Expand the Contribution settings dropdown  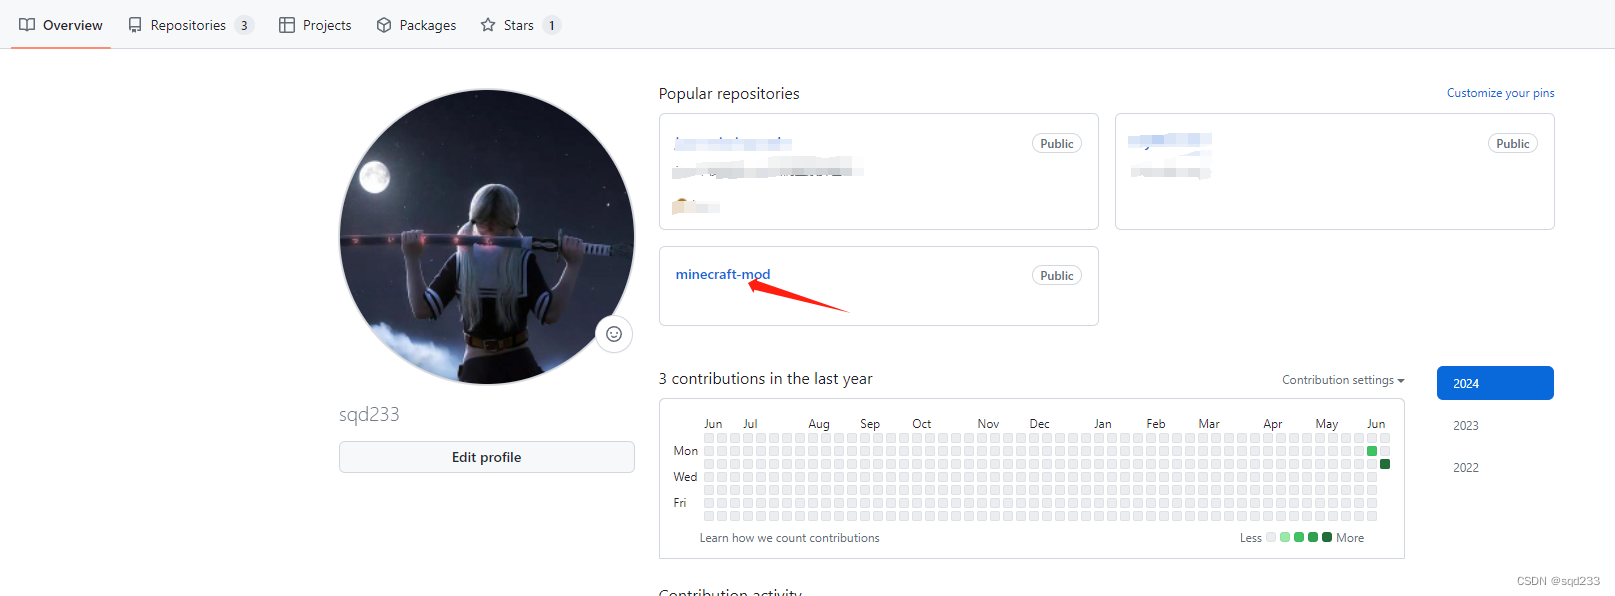pyautogui.click(x=1343, y=380)
